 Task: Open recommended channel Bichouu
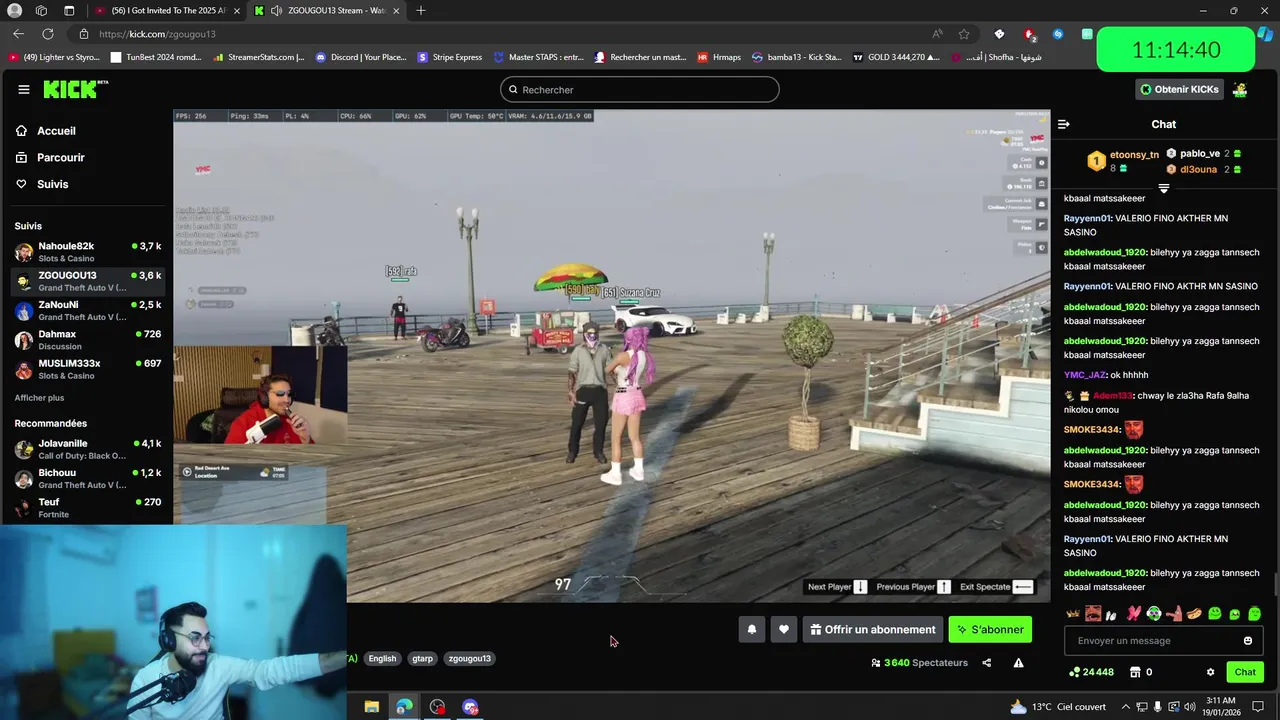click(88, 478)
